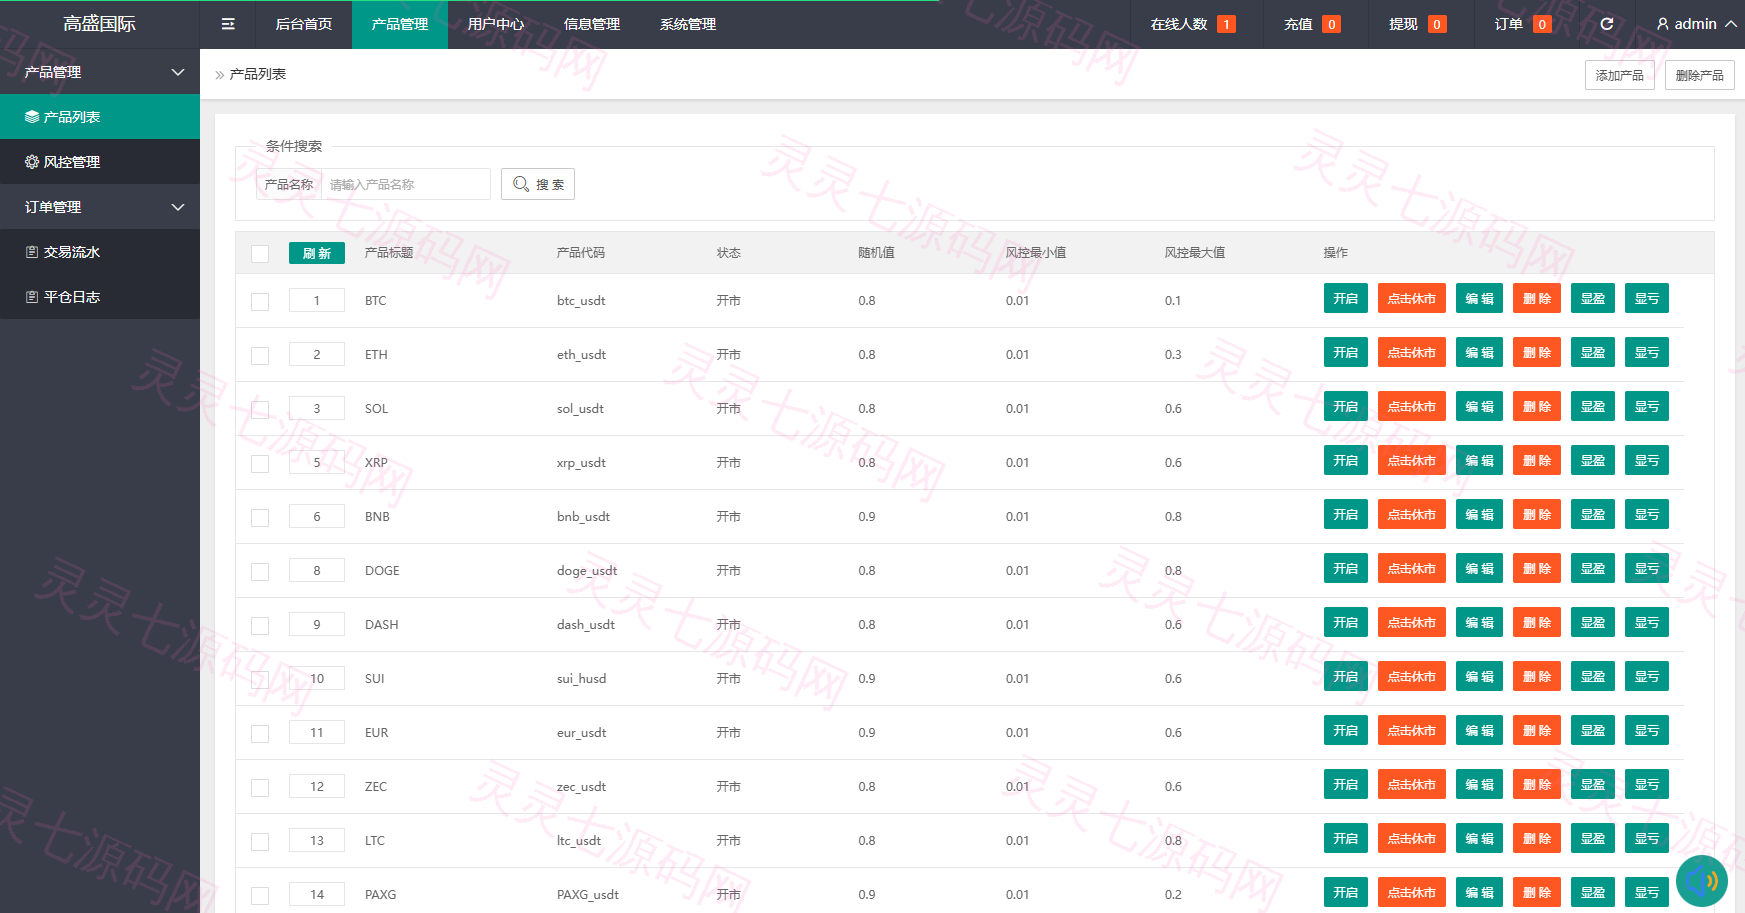1745x913 pixels.
Task: Click the 提现 notification badge
Action: click(x=1437, y=24)
